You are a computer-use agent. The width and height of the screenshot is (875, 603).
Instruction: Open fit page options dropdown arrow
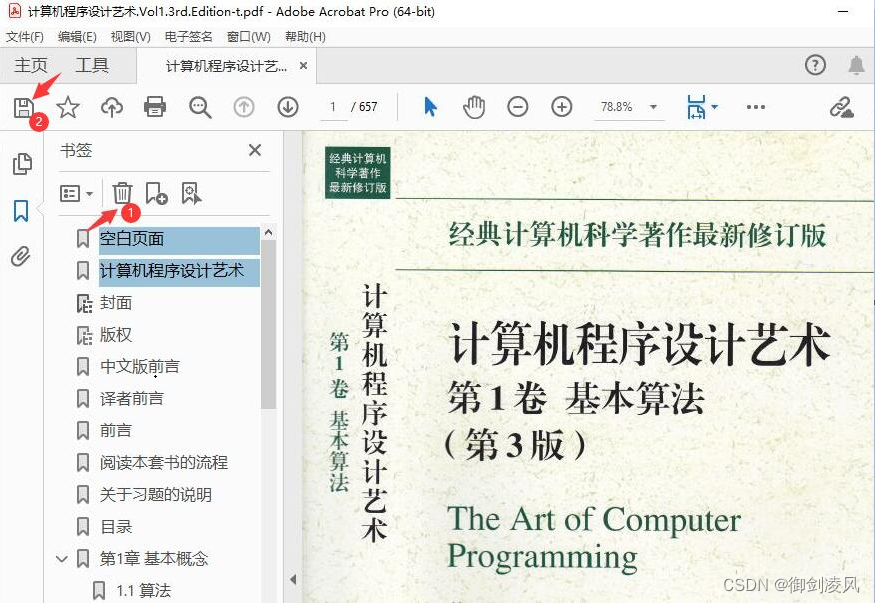point(714,106)
